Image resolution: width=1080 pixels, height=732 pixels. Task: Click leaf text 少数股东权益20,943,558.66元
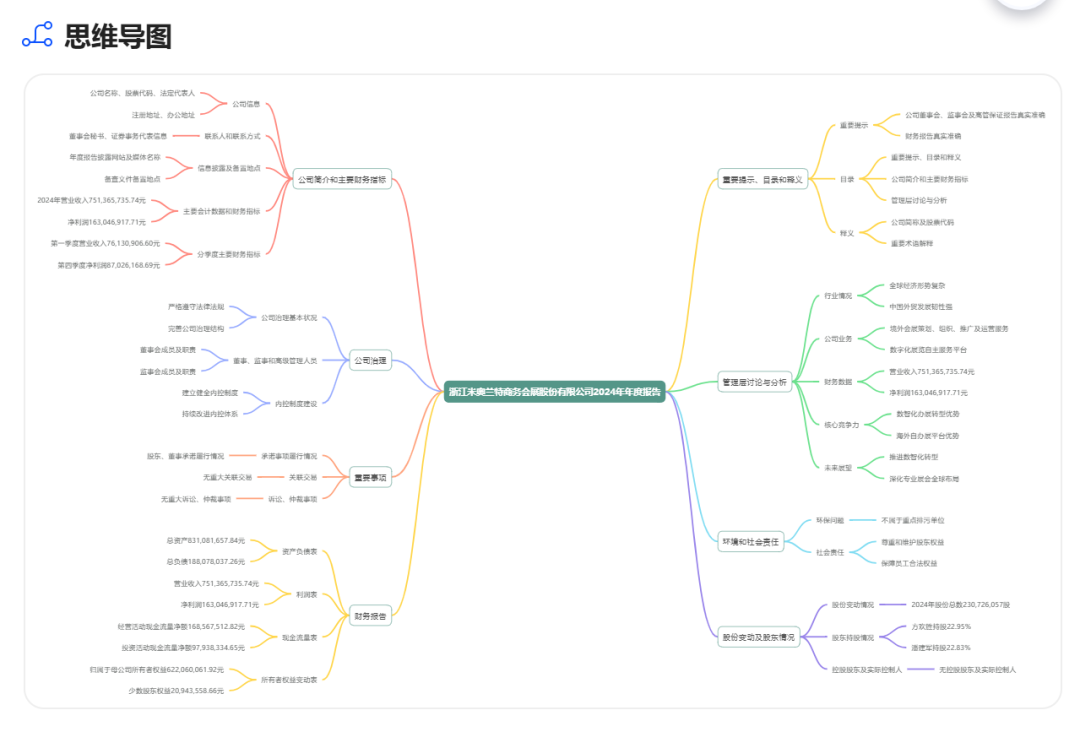click(176, 691)
